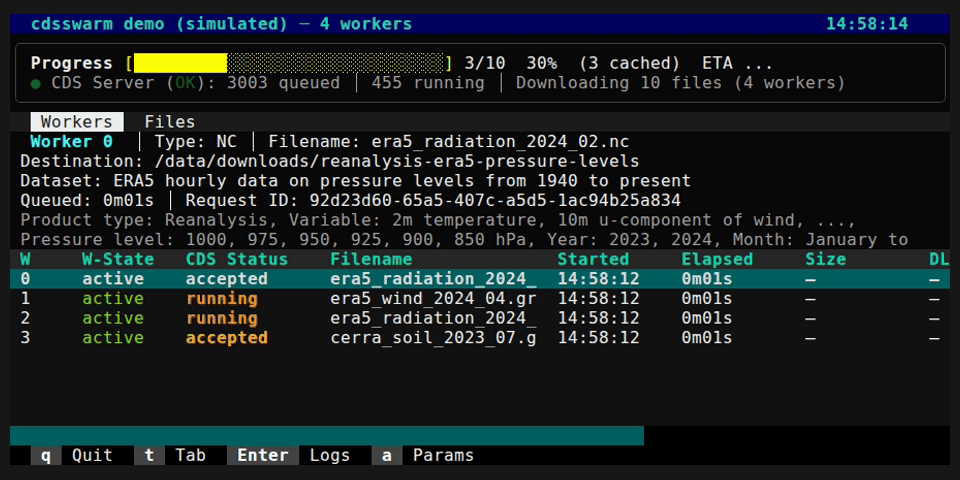Click the 'a' key hint
This screenshot has width=960, height=480.
pos(386,456)
